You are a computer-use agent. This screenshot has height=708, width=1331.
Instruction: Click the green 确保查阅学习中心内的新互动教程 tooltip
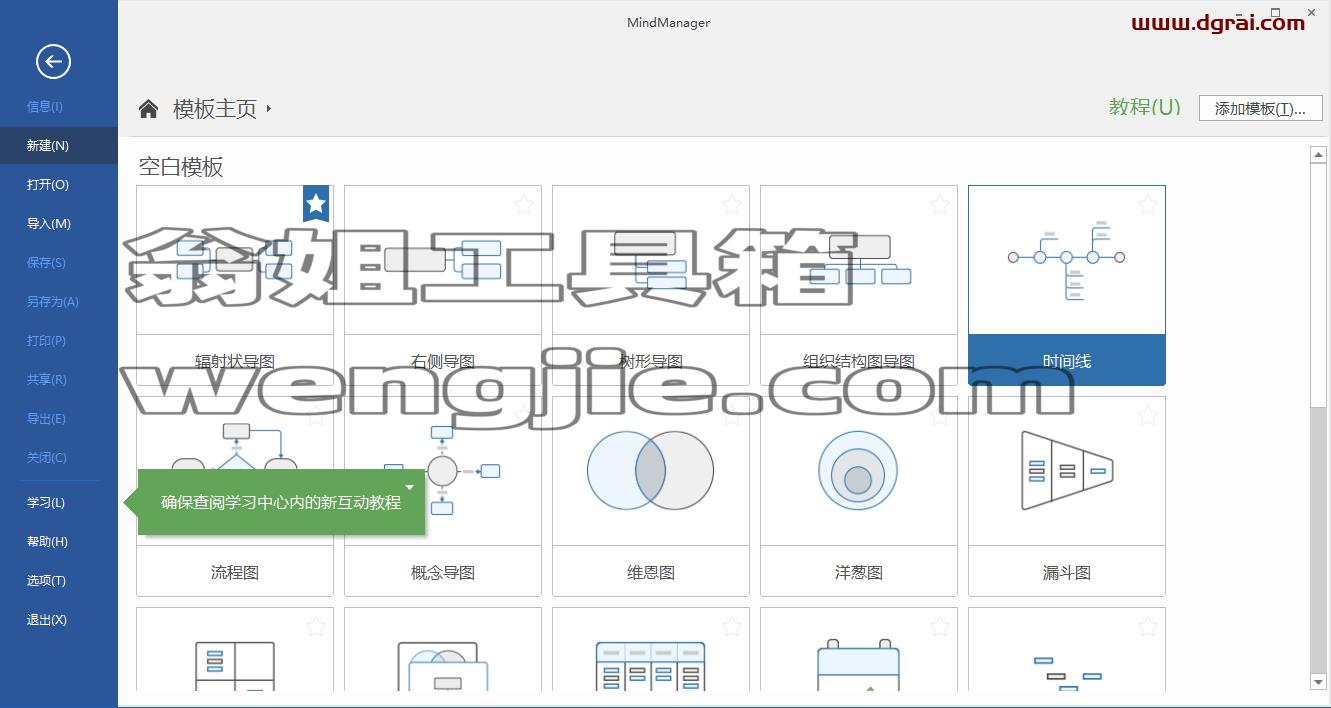[281, 502]
